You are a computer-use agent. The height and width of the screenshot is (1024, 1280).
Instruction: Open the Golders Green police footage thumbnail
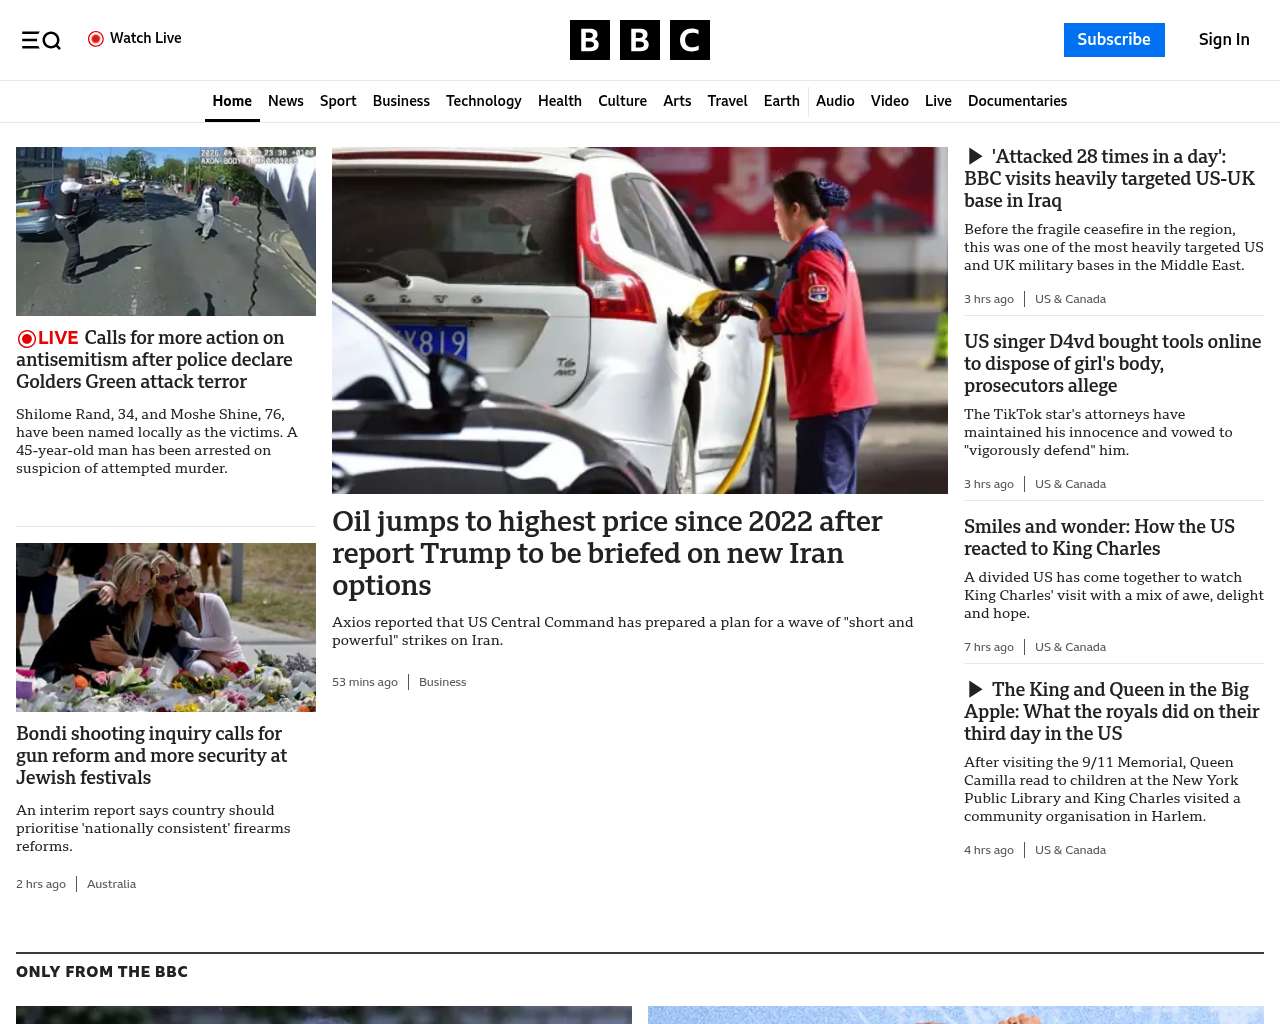pos(166,231)
